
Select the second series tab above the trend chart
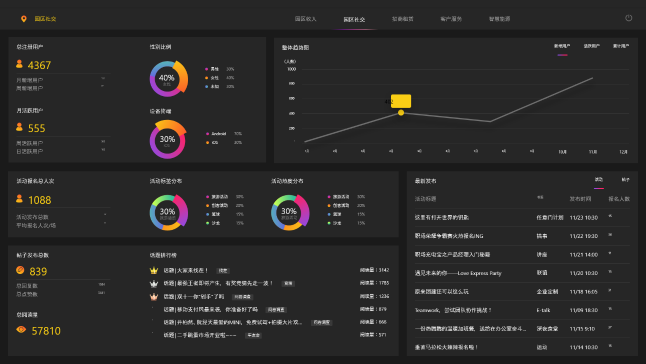592,46
